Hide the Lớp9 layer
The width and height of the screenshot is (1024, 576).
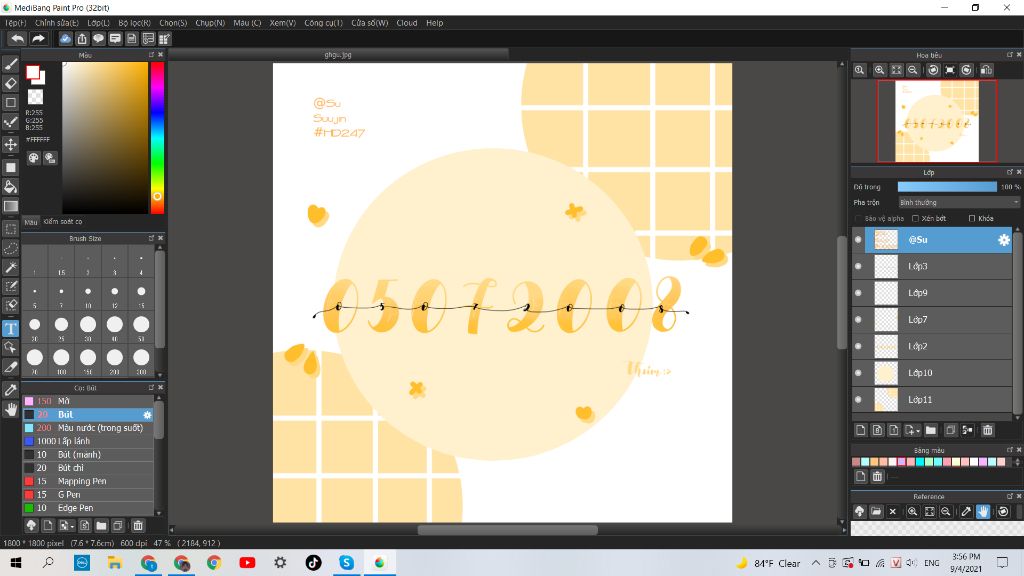coord(858,293)
